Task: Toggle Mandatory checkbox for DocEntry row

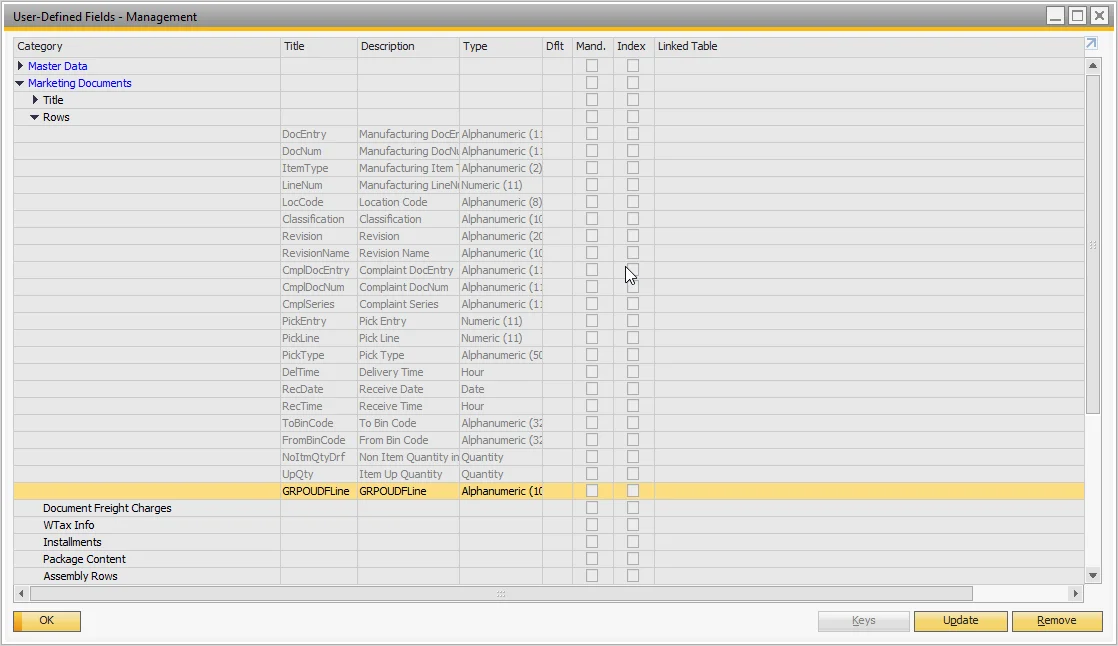Action: pos(592,134)
